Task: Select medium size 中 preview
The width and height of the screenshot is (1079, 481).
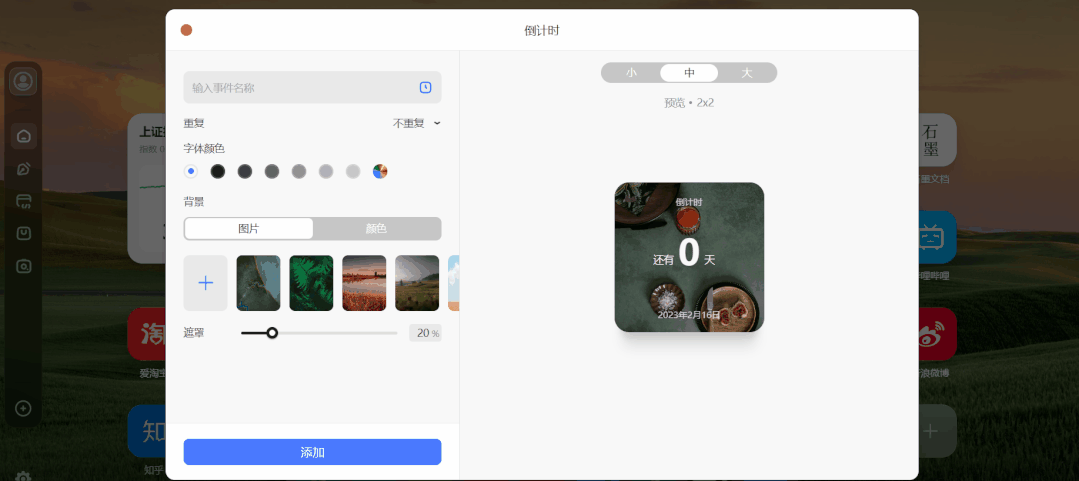Action: tap(689, 73)
